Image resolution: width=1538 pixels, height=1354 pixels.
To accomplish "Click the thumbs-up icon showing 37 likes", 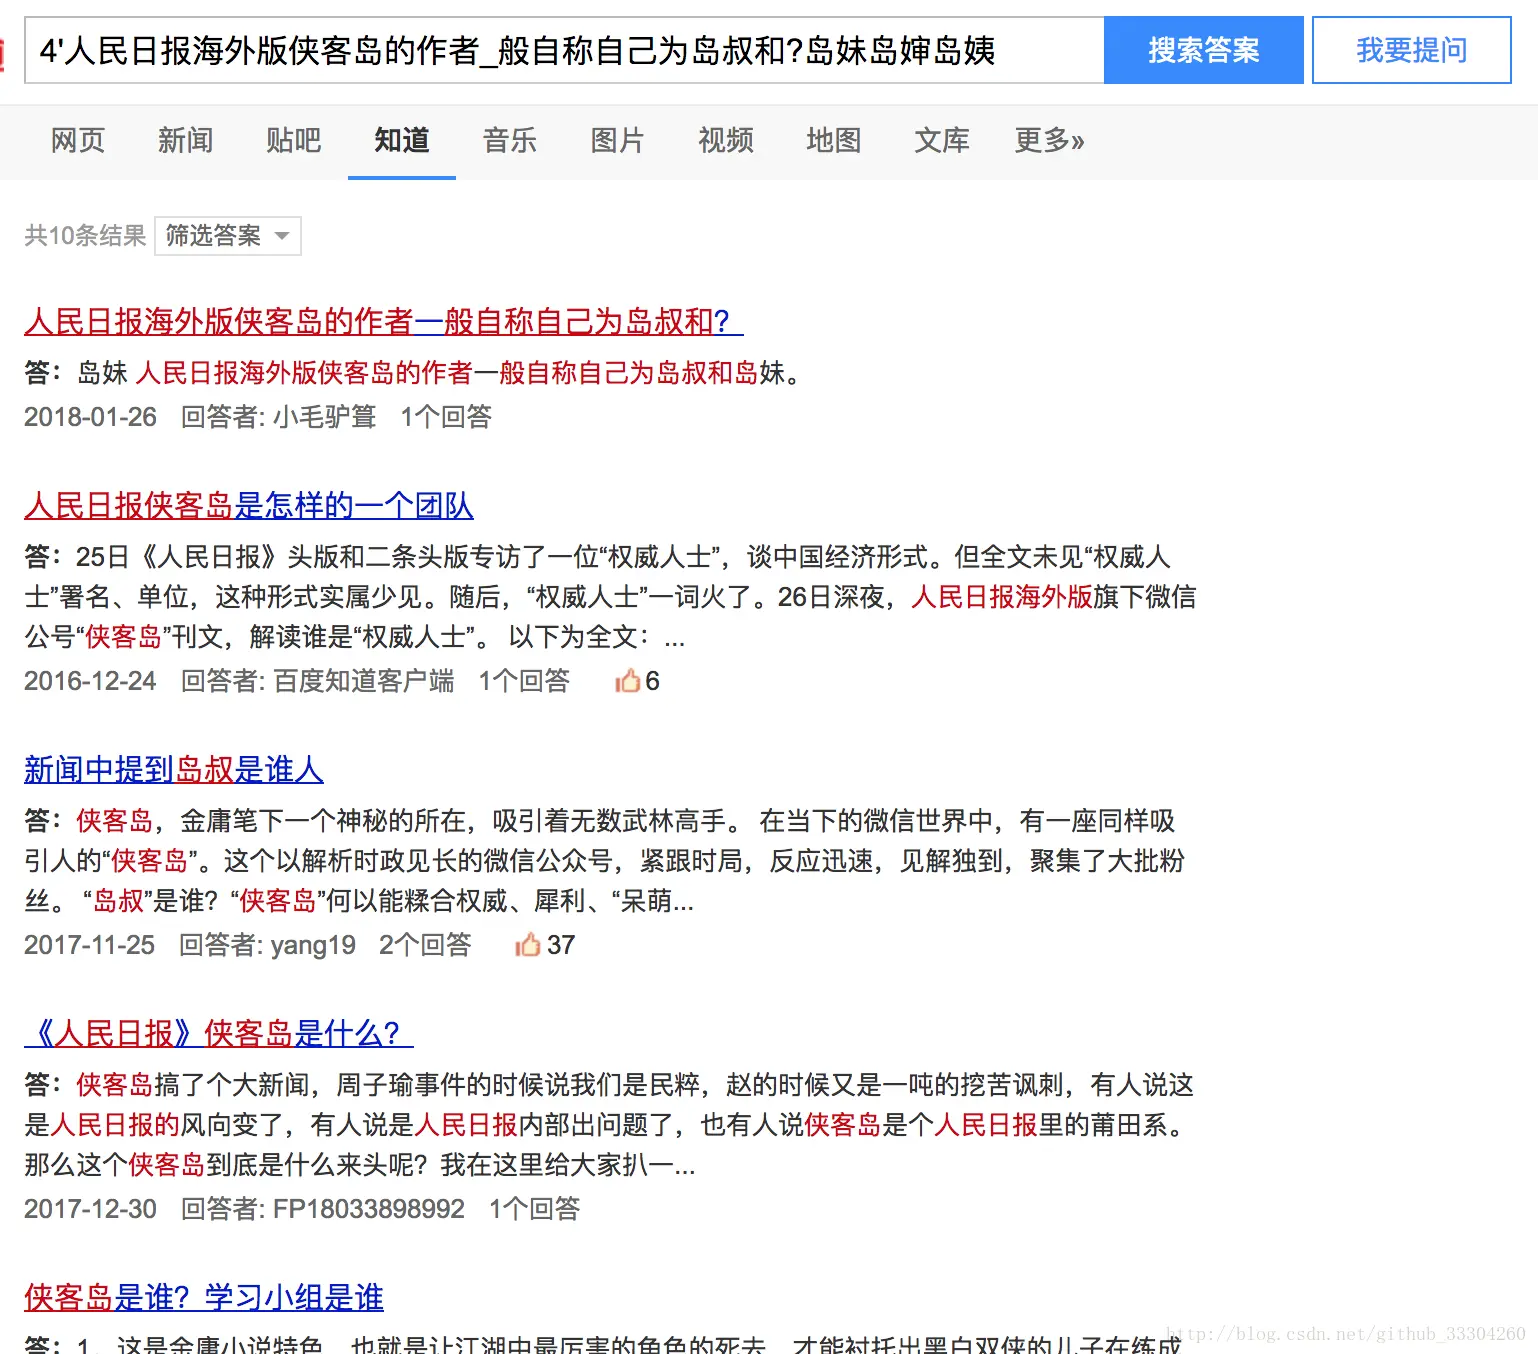I will [527, 945].
